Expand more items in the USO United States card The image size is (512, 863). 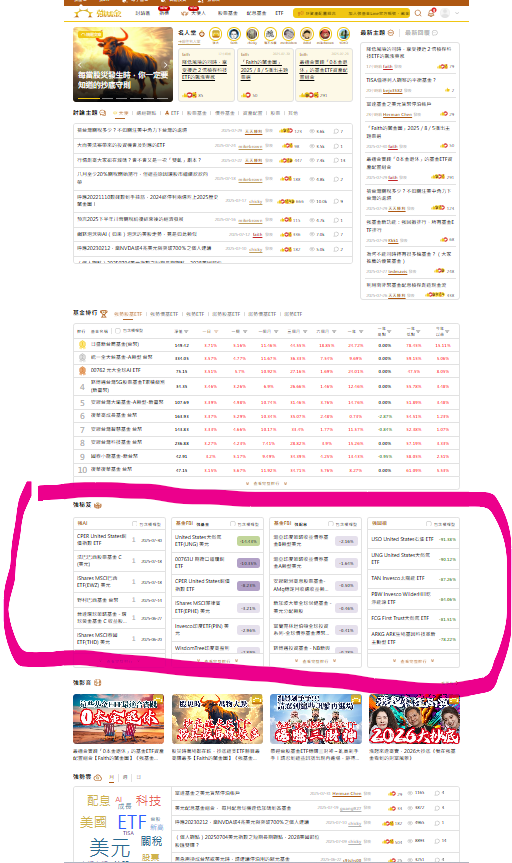[x=413, y=660]
